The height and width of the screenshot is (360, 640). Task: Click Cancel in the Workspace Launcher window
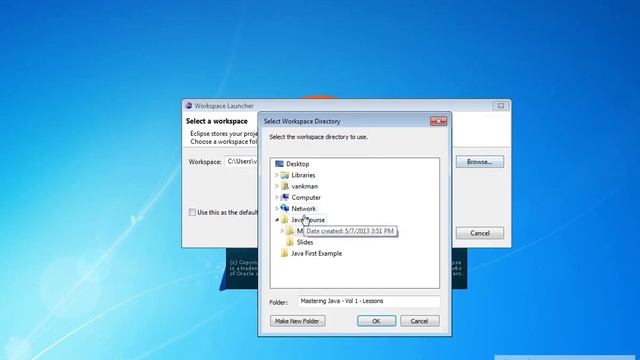(480, 233)
